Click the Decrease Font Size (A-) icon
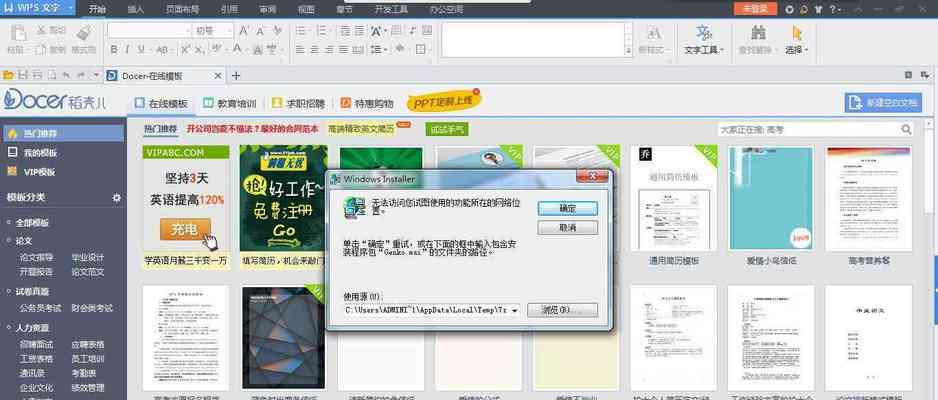 pos(260,31)
